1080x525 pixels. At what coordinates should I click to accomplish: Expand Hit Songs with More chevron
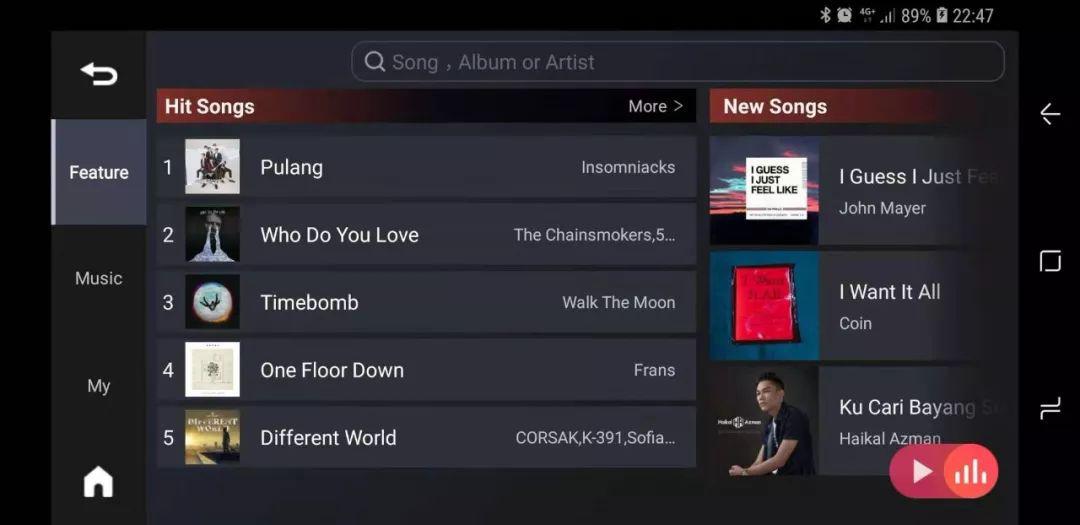655,106
